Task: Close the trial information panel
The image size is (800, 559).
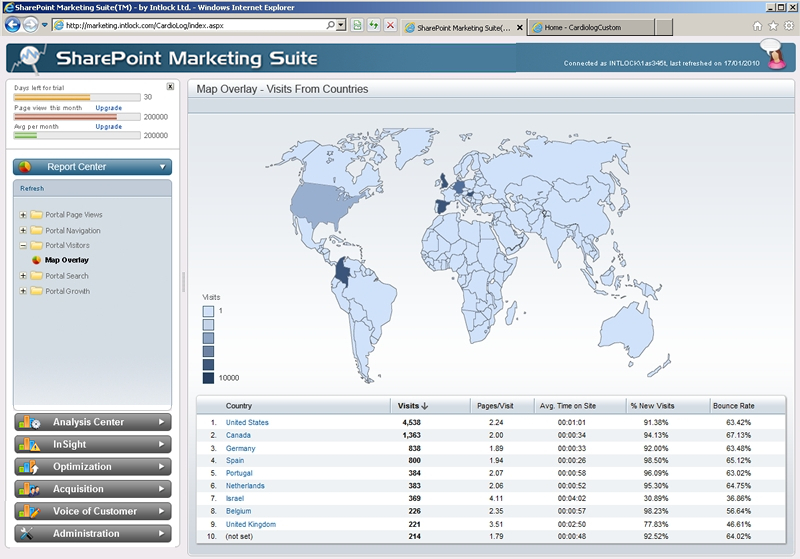Action: (x=170, y=86)
